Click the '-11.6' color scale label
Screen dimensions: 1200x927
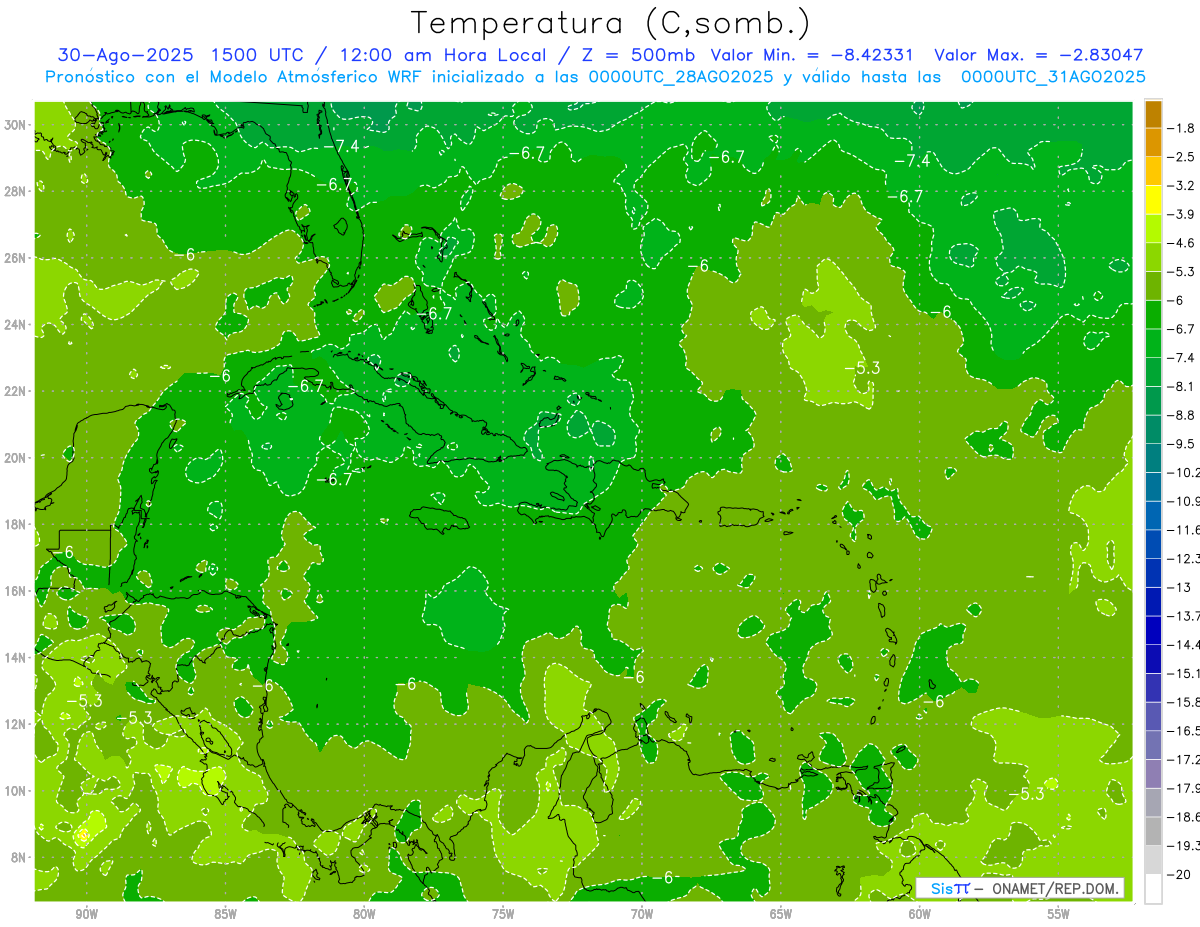coord(1183,530)
